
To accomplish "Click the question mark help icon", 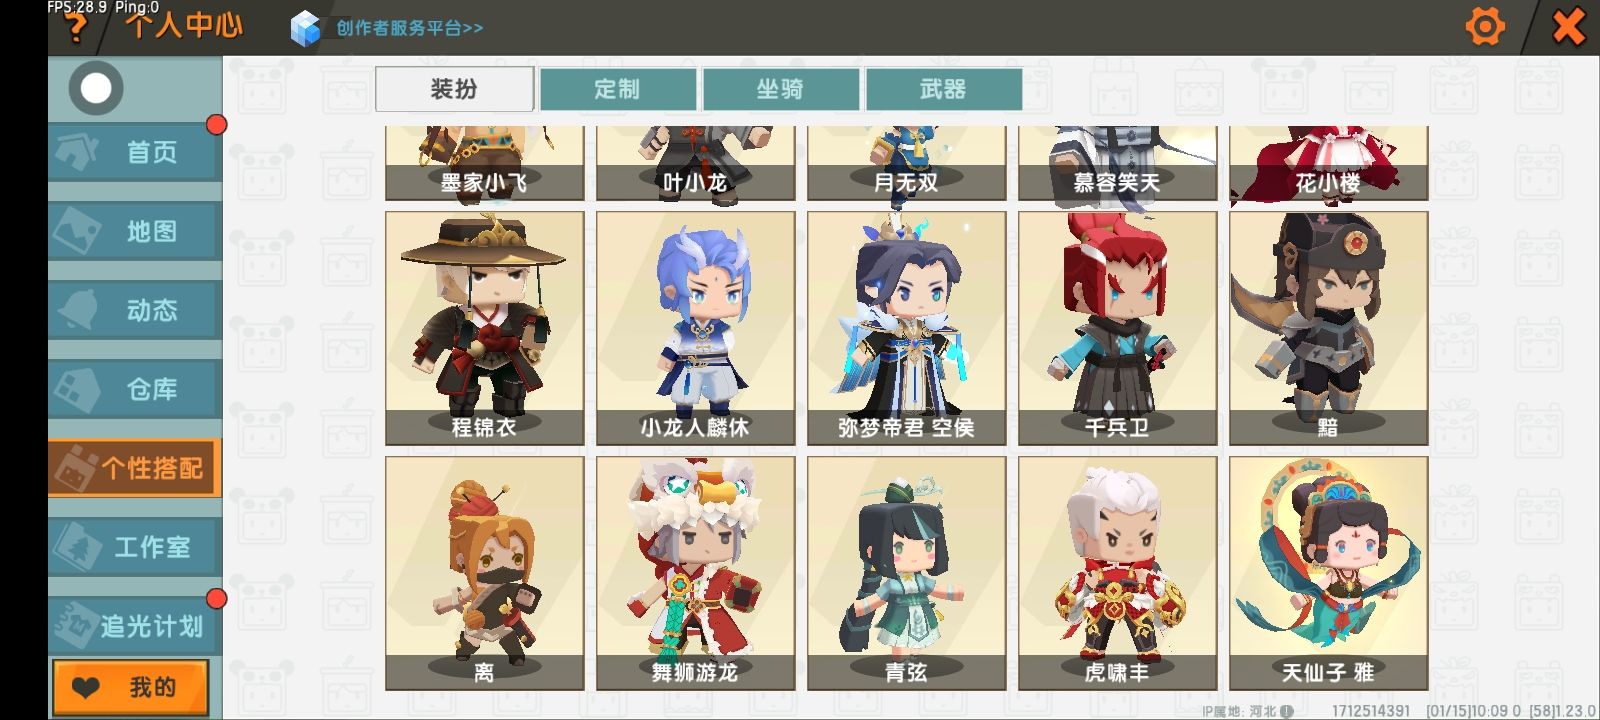I will pyautogui.click(x=75, y=28).
